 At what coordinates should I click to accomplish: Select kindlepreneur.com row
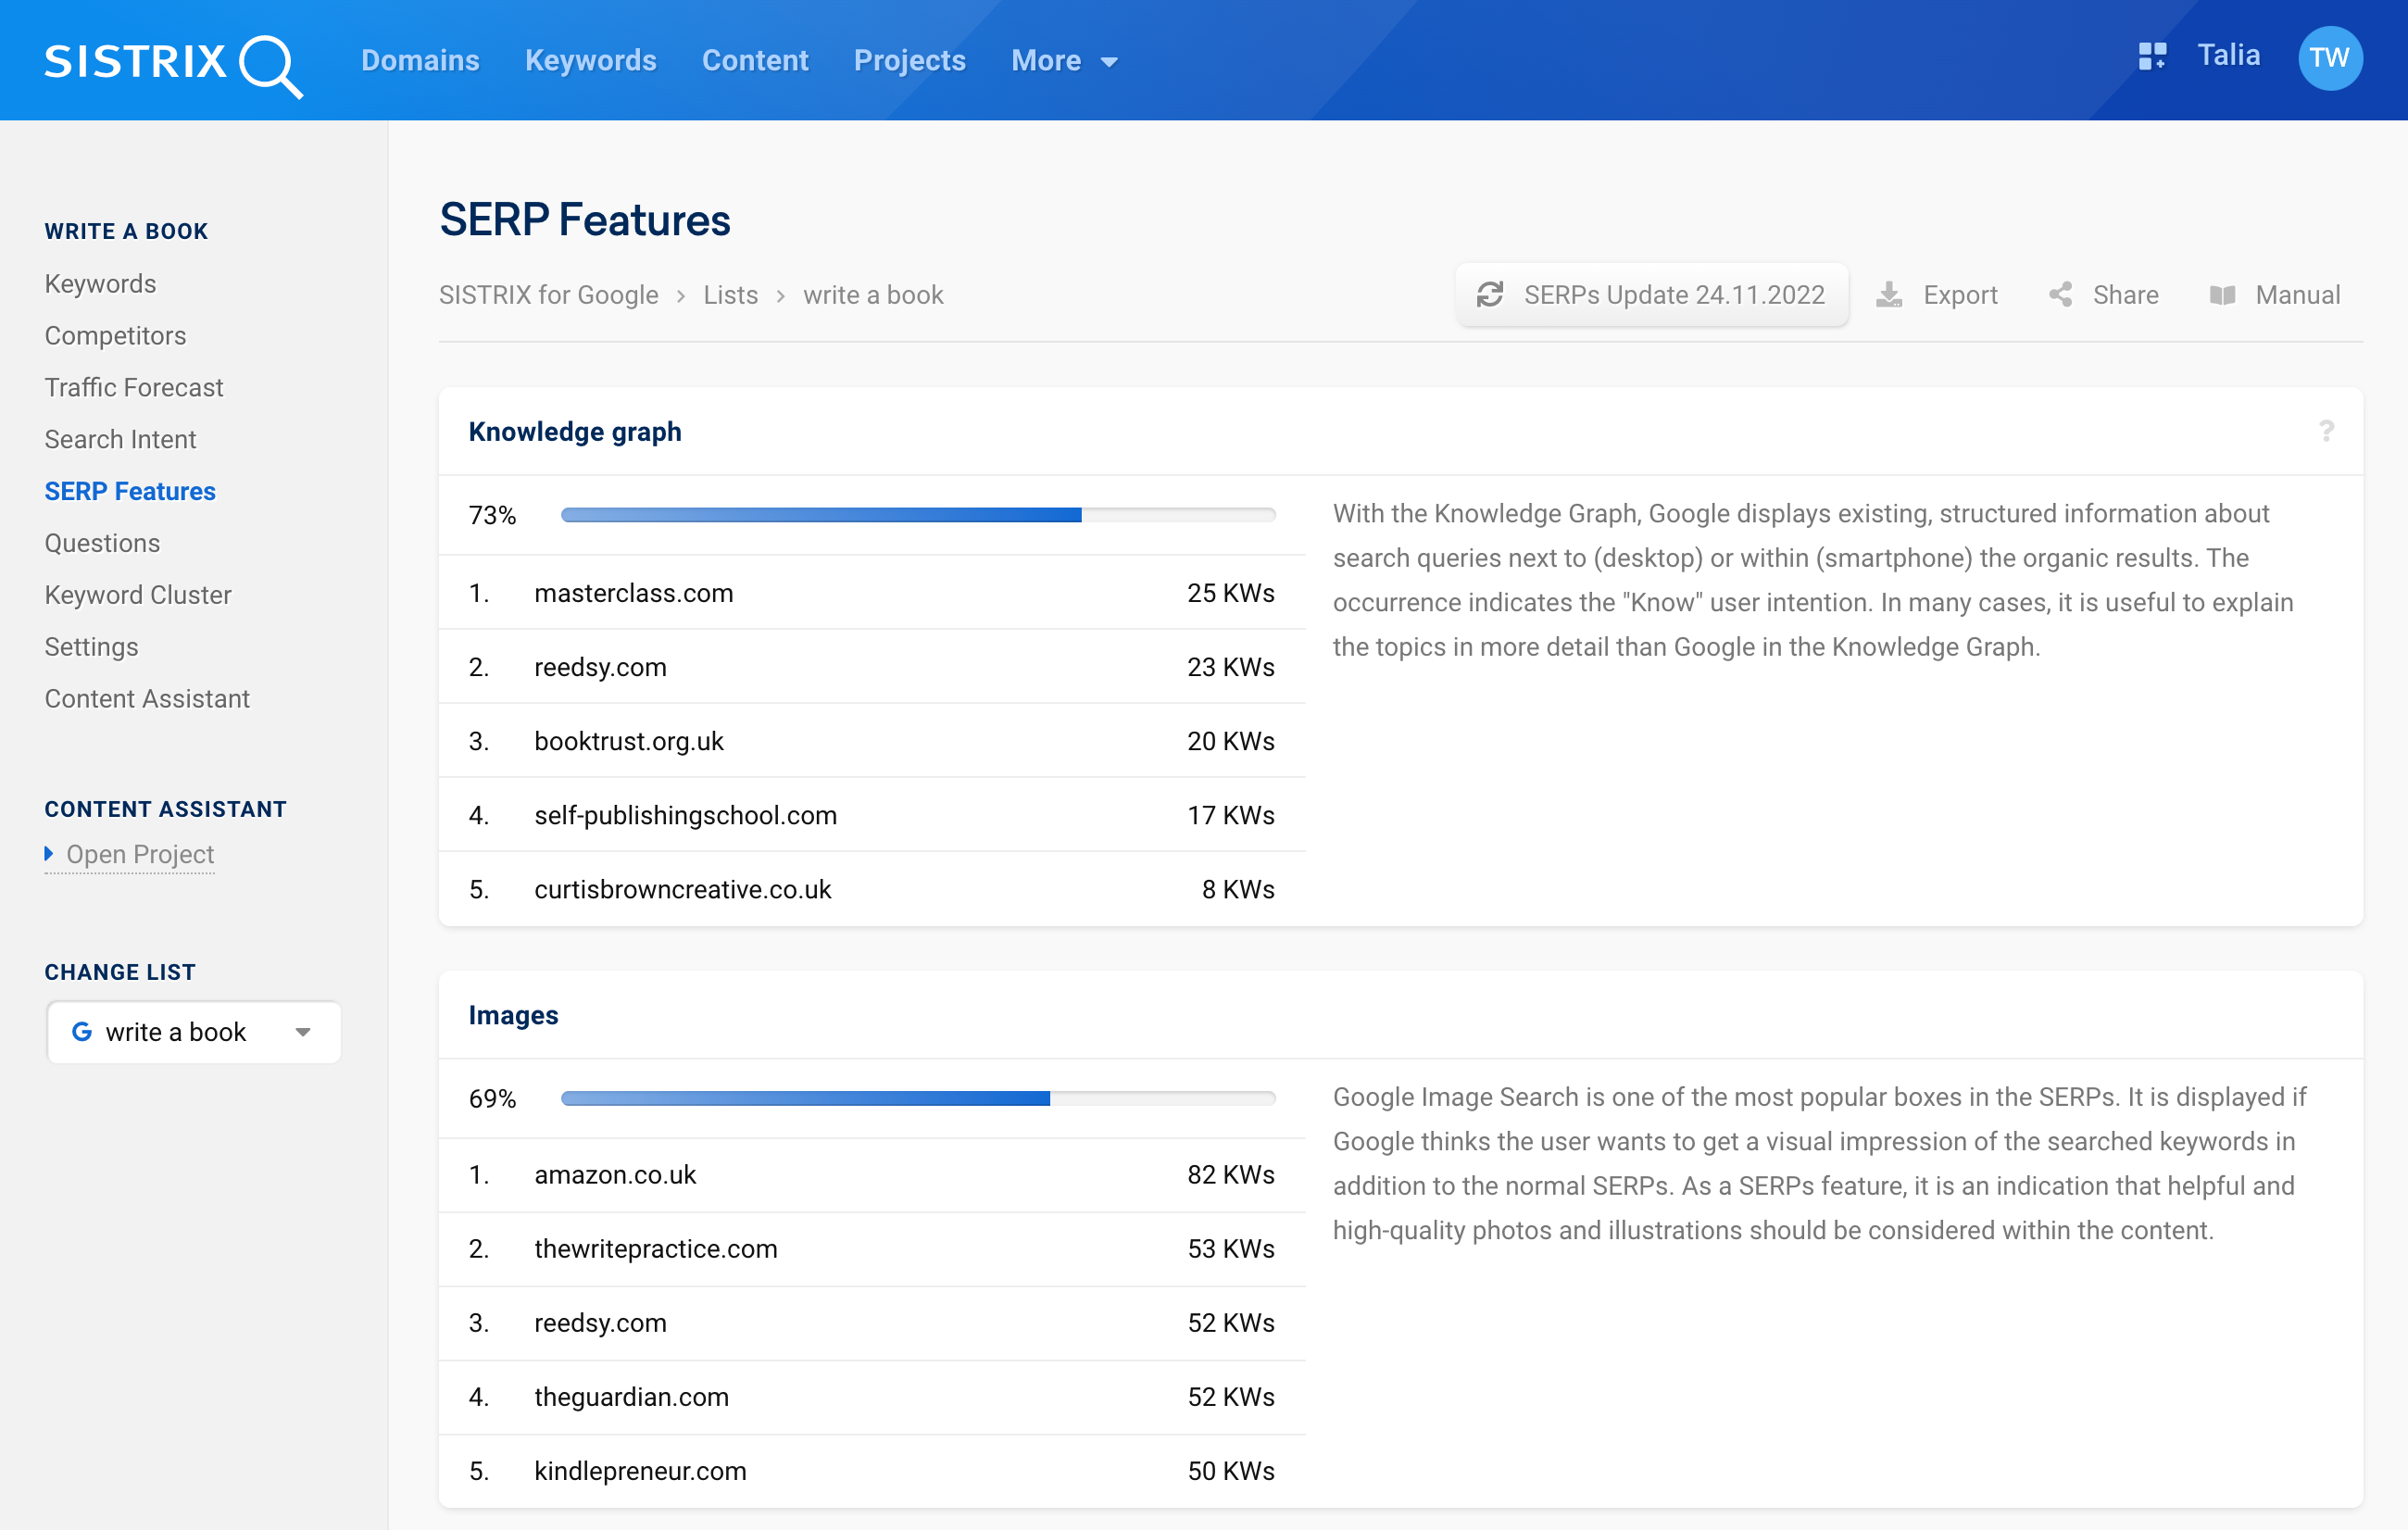pos(872,1471)
